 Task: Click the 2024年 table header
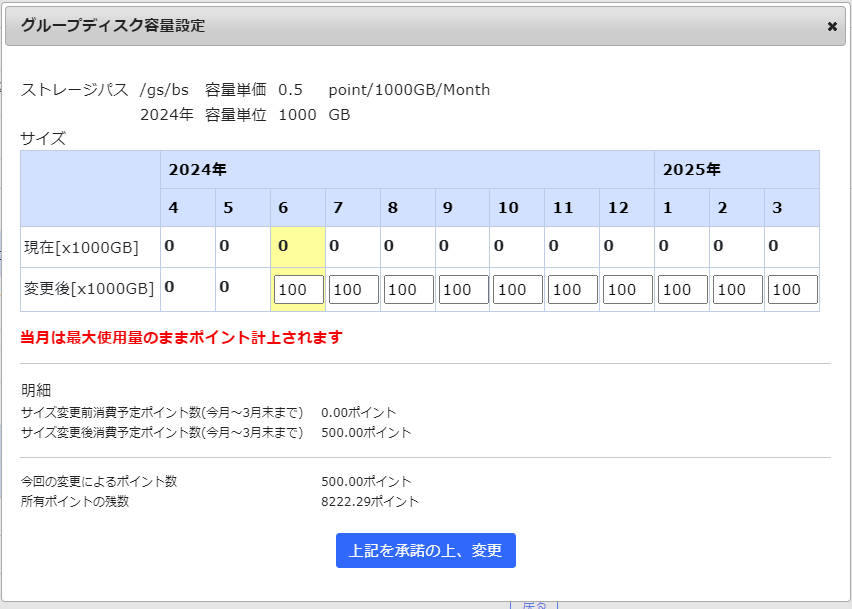[x=197, y=170]
